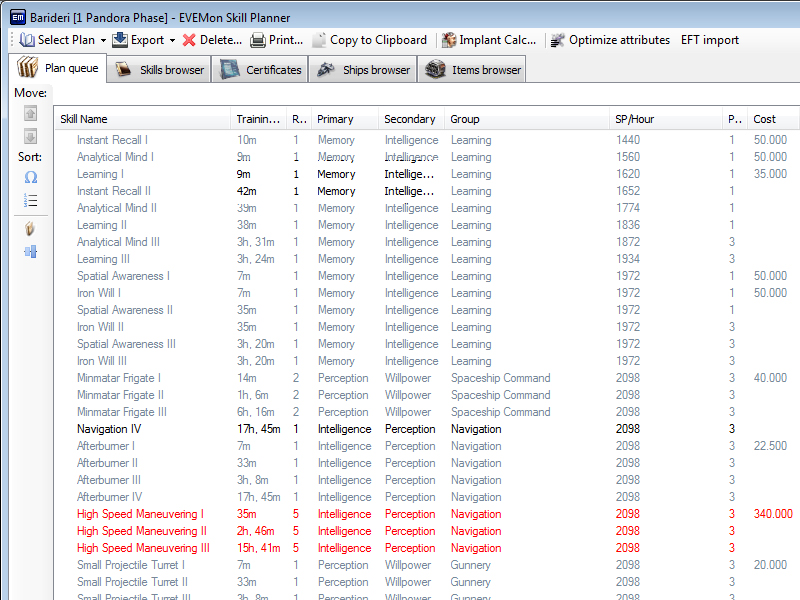Image resolution: width=800 pixels, height=600 pixels.
Task: Click EFT import in toolbar
Action: click(x=710, y=40)
